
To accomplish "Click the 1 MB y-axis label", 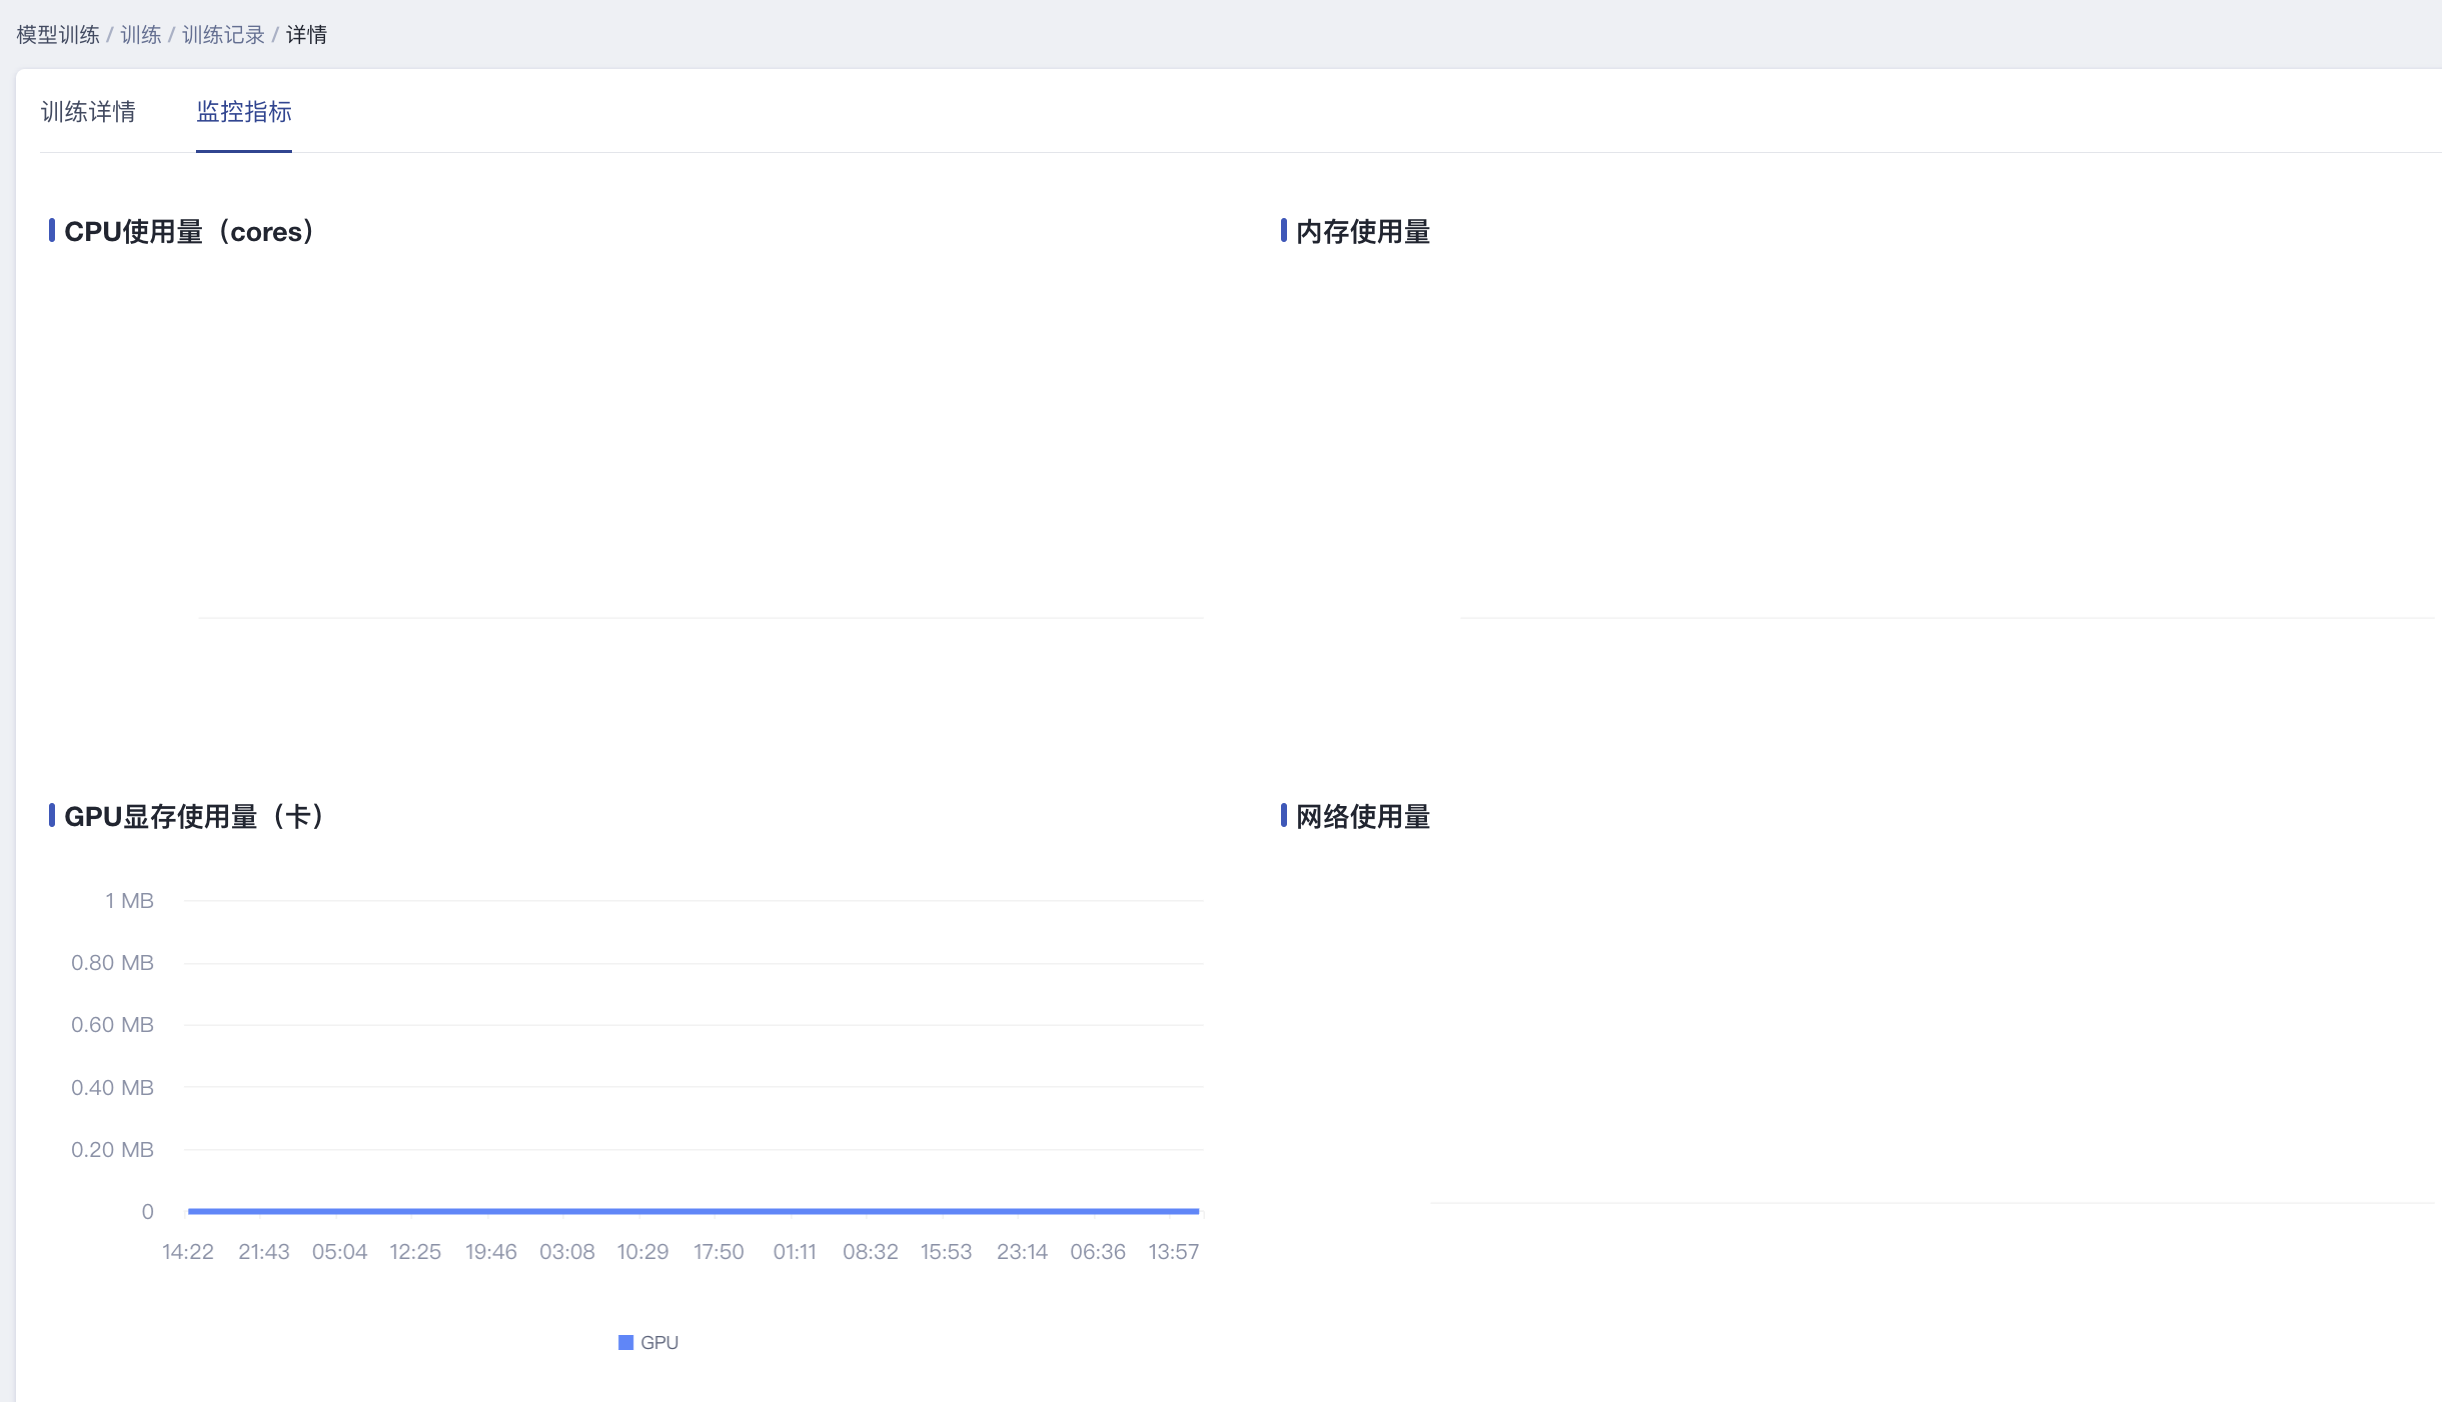I will pyautogui.click(x=129, y=901).
